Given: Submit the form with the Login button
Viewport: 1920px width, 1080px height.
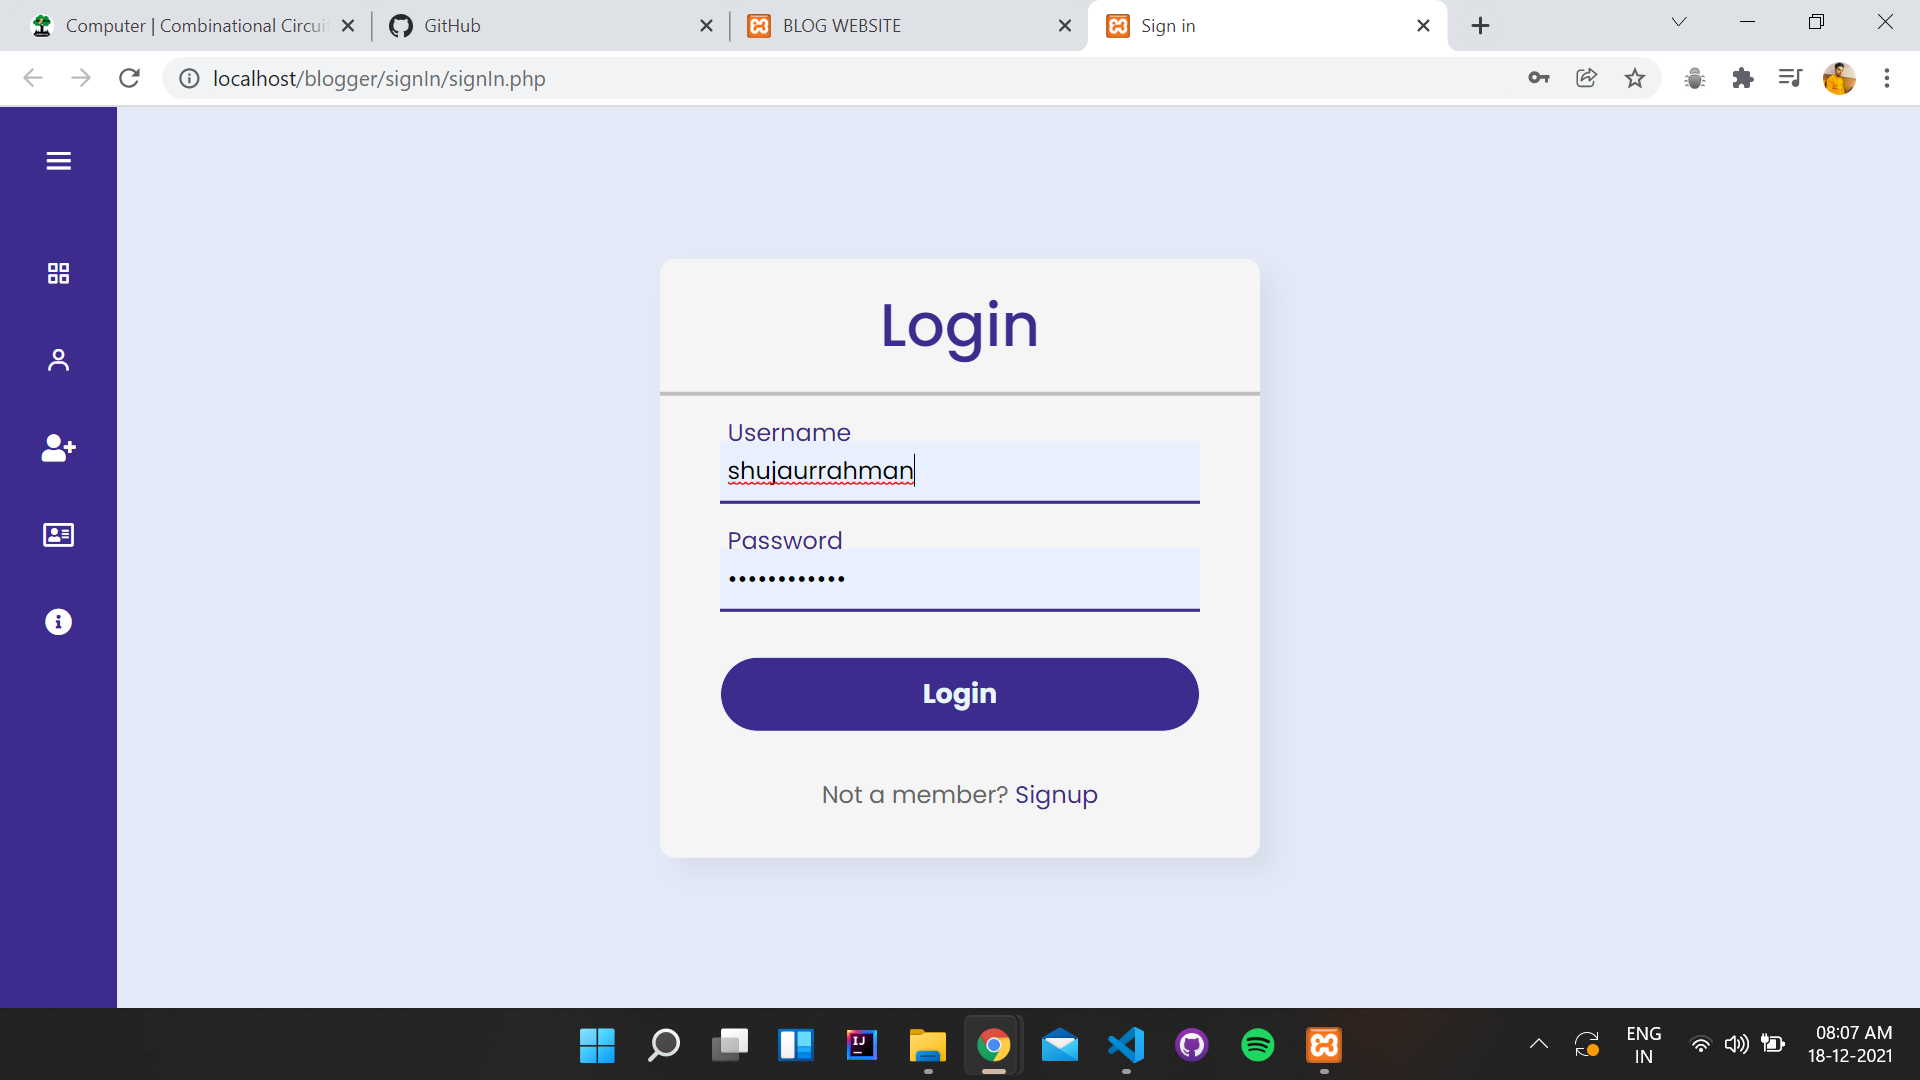Looking at the screenshot, I should (960, 694).
